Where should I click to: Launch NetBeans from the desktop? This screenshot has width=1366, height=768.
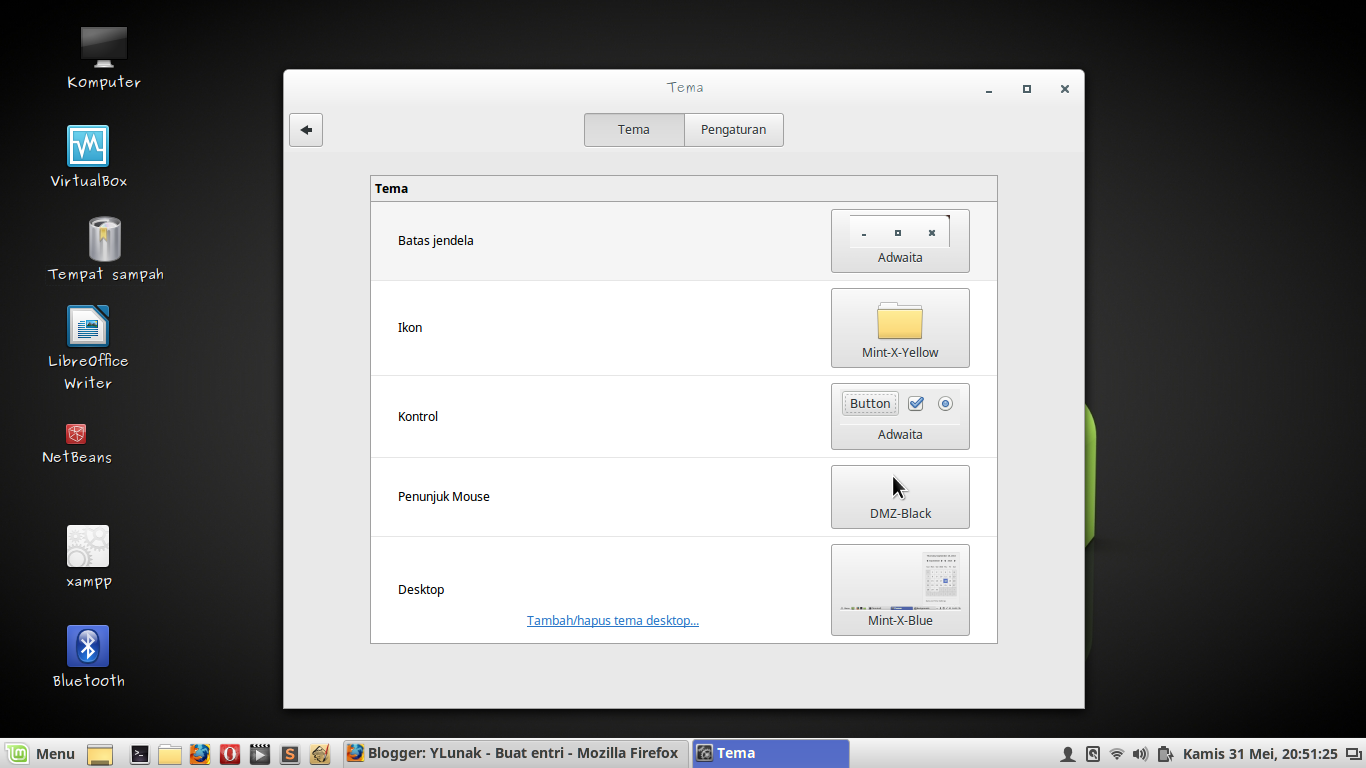76,435
